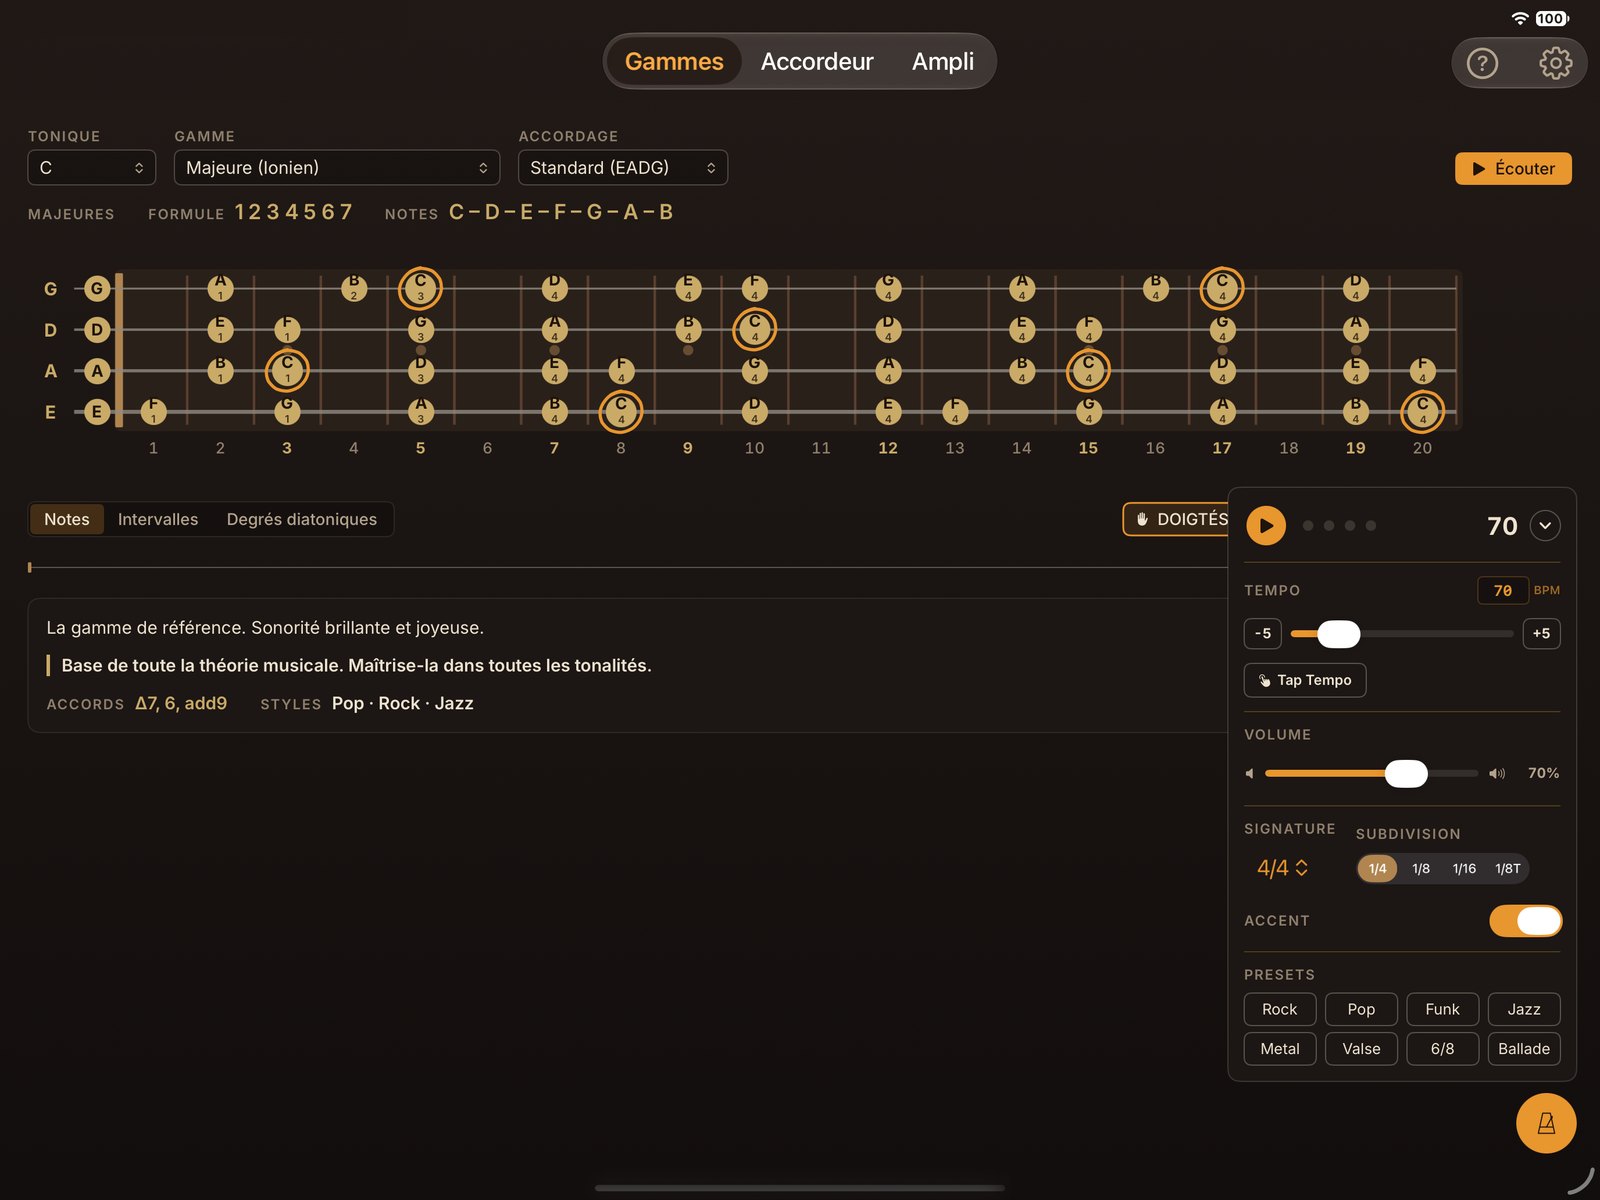This screenshot has height=1200, width=1600.
Task: Select the 1/16 subdivision
Action: pos(1464,868)
